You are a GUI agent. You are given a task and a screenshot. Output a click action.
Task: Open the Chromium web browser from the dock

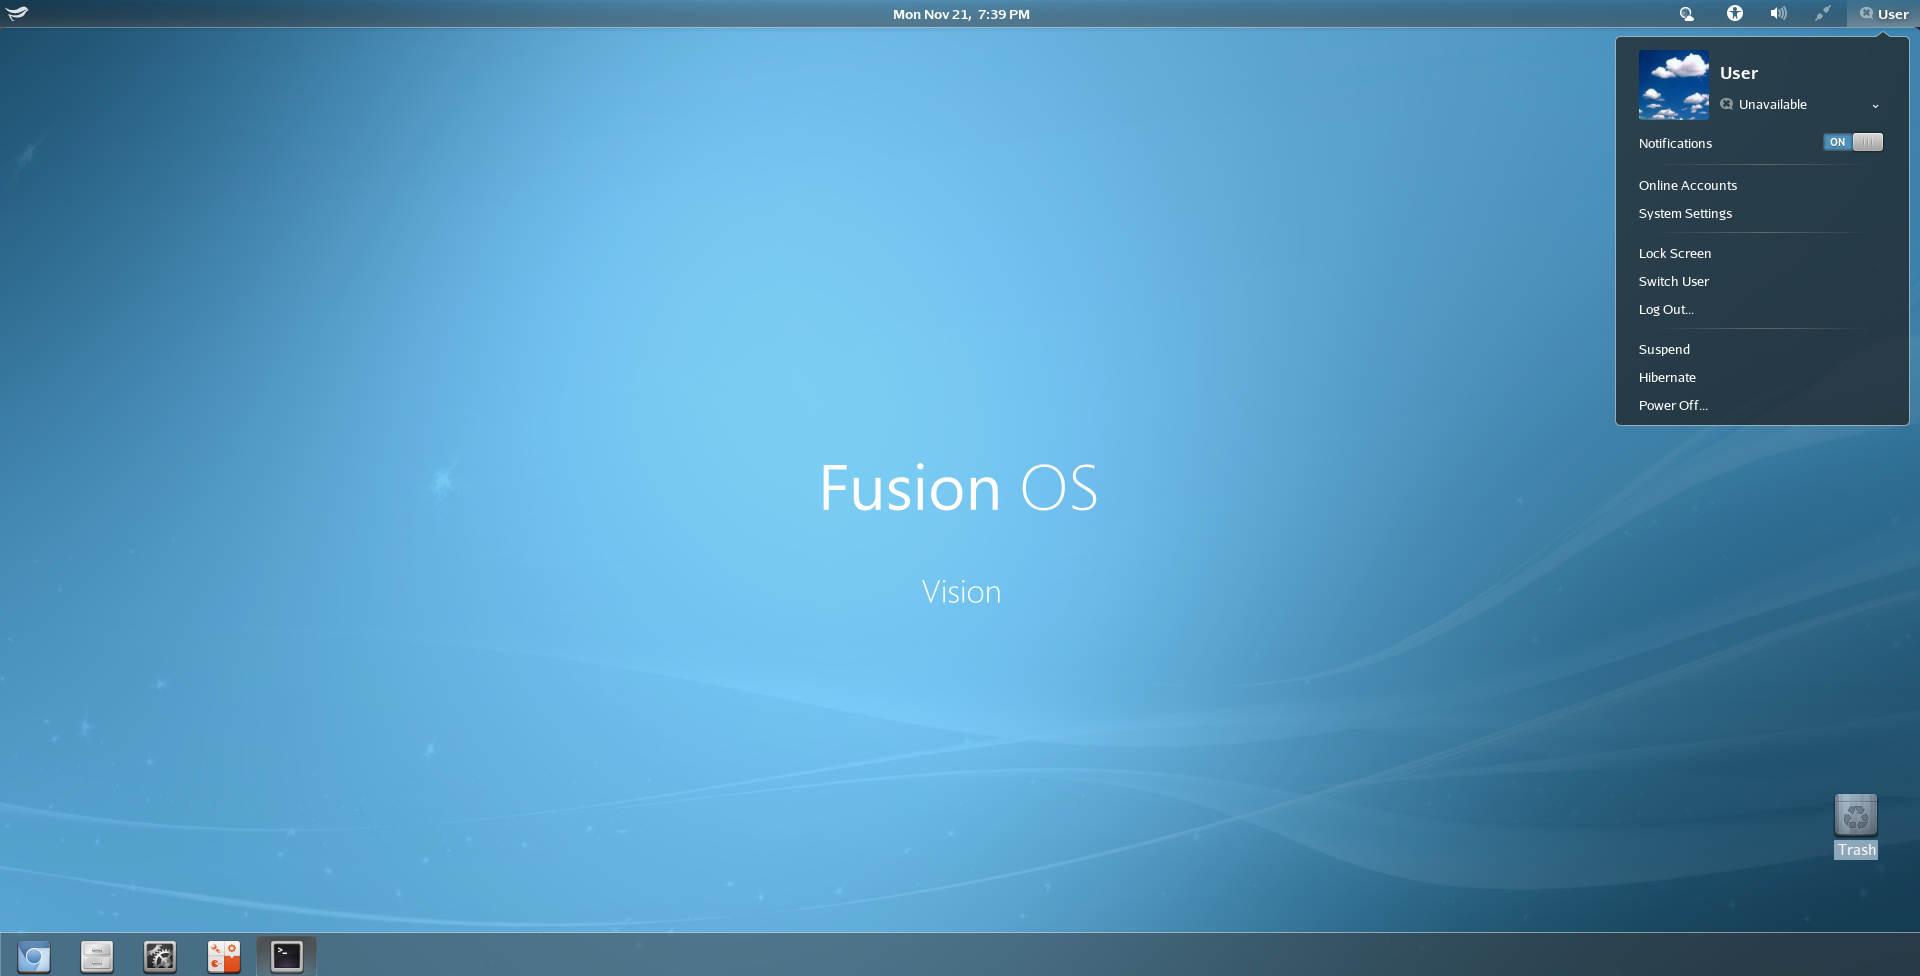coord(33,955)
